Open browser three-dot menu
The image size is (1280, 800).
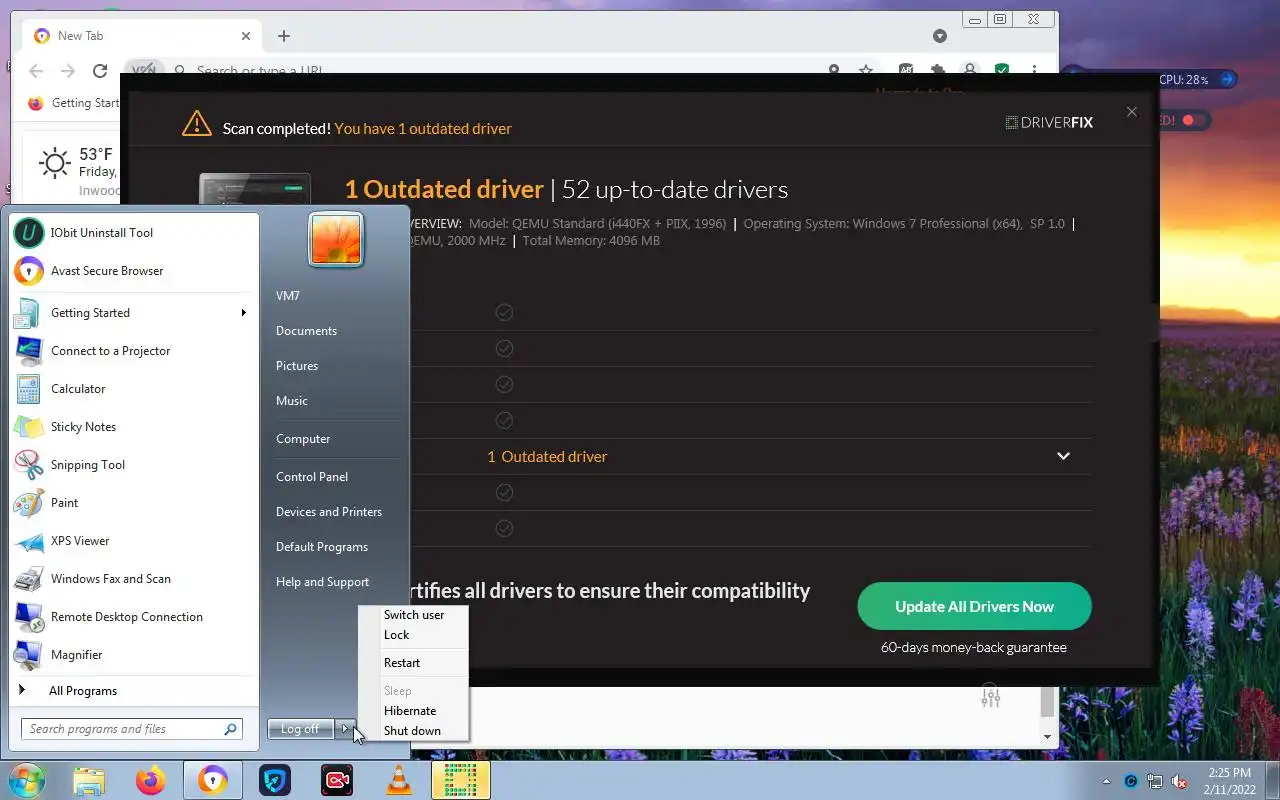click(x=1034, y=71)
